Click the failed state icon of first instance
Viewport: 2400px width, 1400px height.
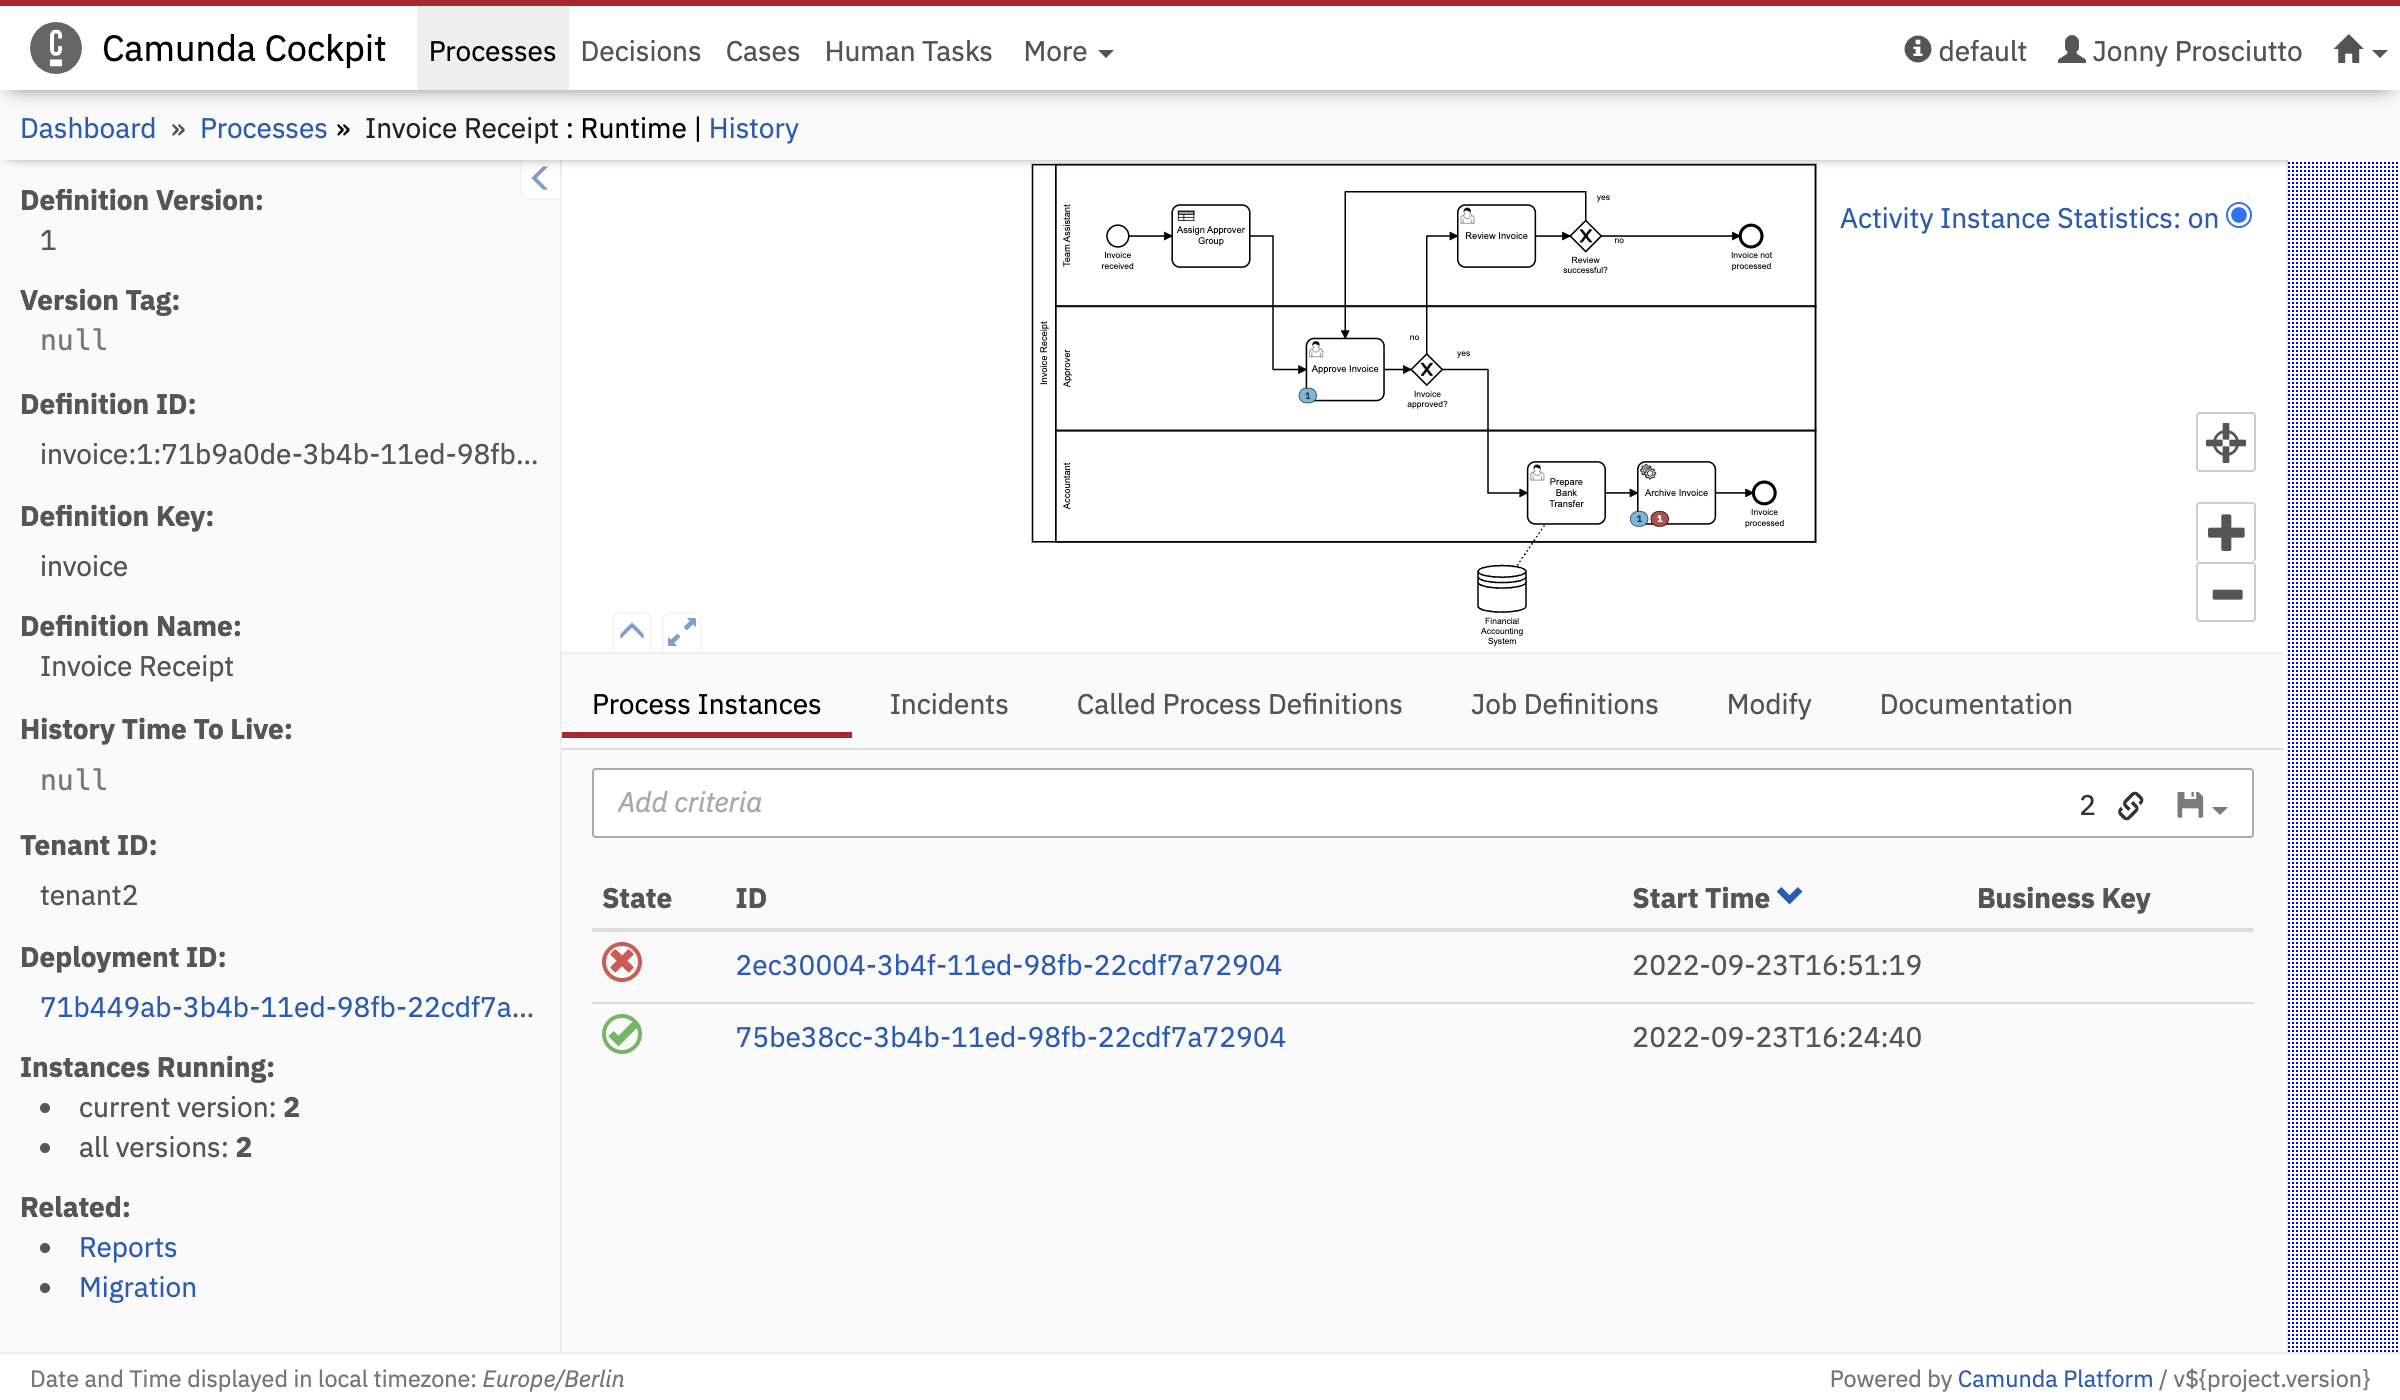click(x=621, y=963)
